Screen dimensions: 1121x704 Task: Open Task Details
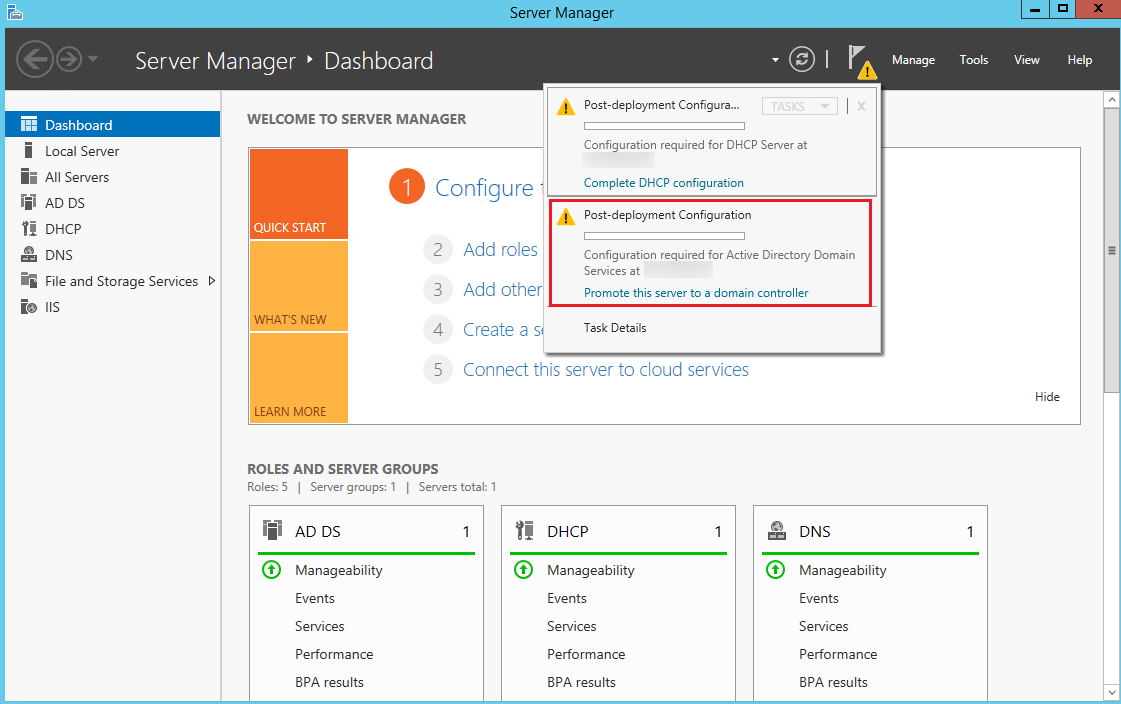point(615,328)
